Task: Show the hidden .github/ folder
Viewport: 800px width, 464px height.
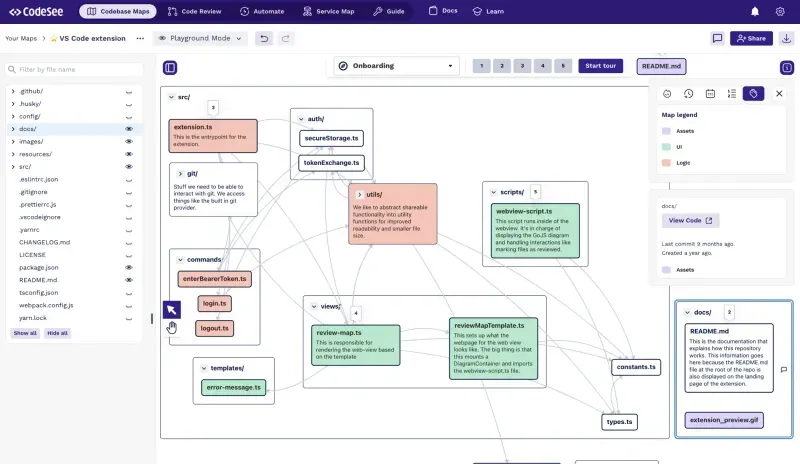Action: point(129,92)
